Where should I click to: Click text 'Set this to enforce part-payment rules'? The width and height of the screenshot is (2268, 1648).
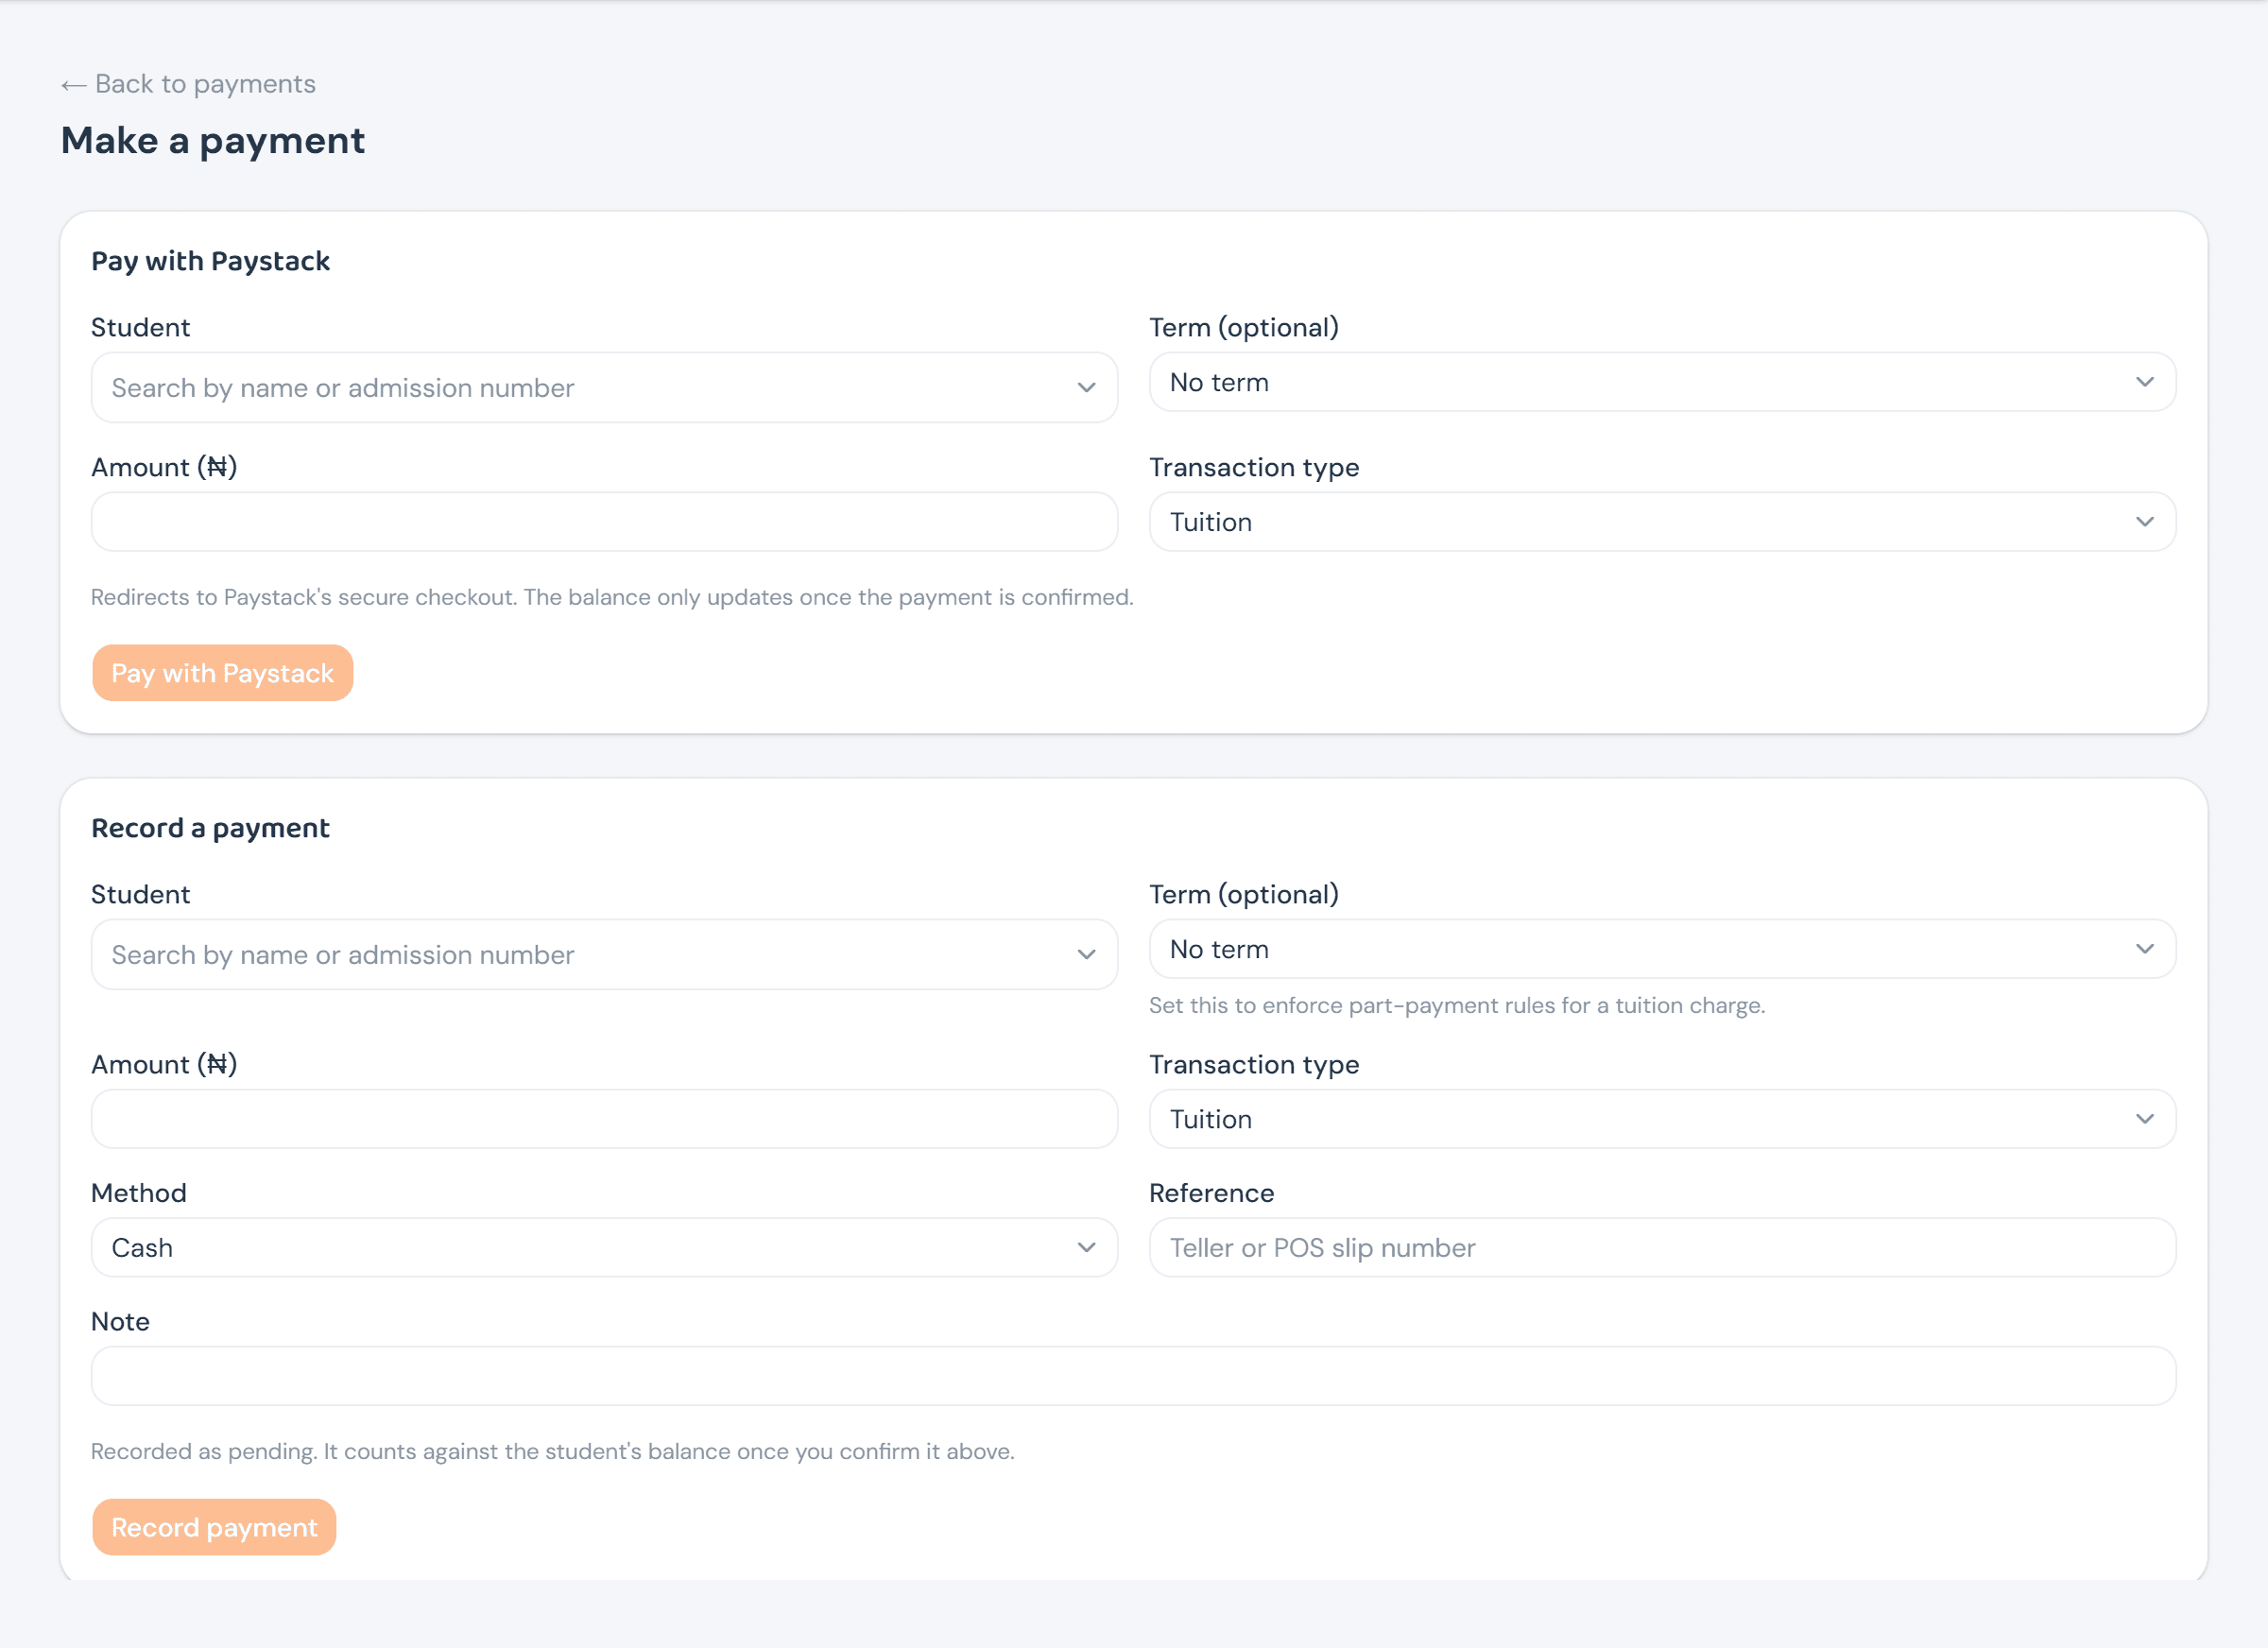coord(1457,1005)
